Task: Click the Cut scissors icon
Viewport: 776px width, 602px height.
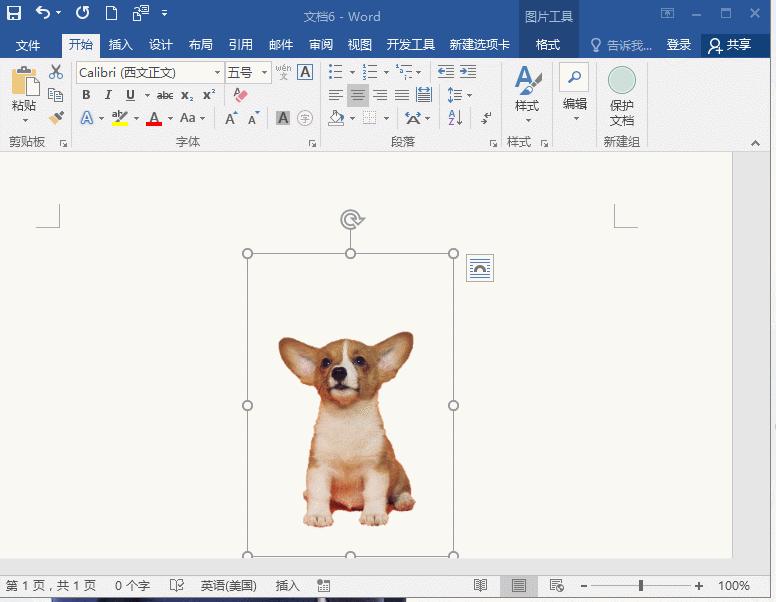Action: [x=56, y=72]
